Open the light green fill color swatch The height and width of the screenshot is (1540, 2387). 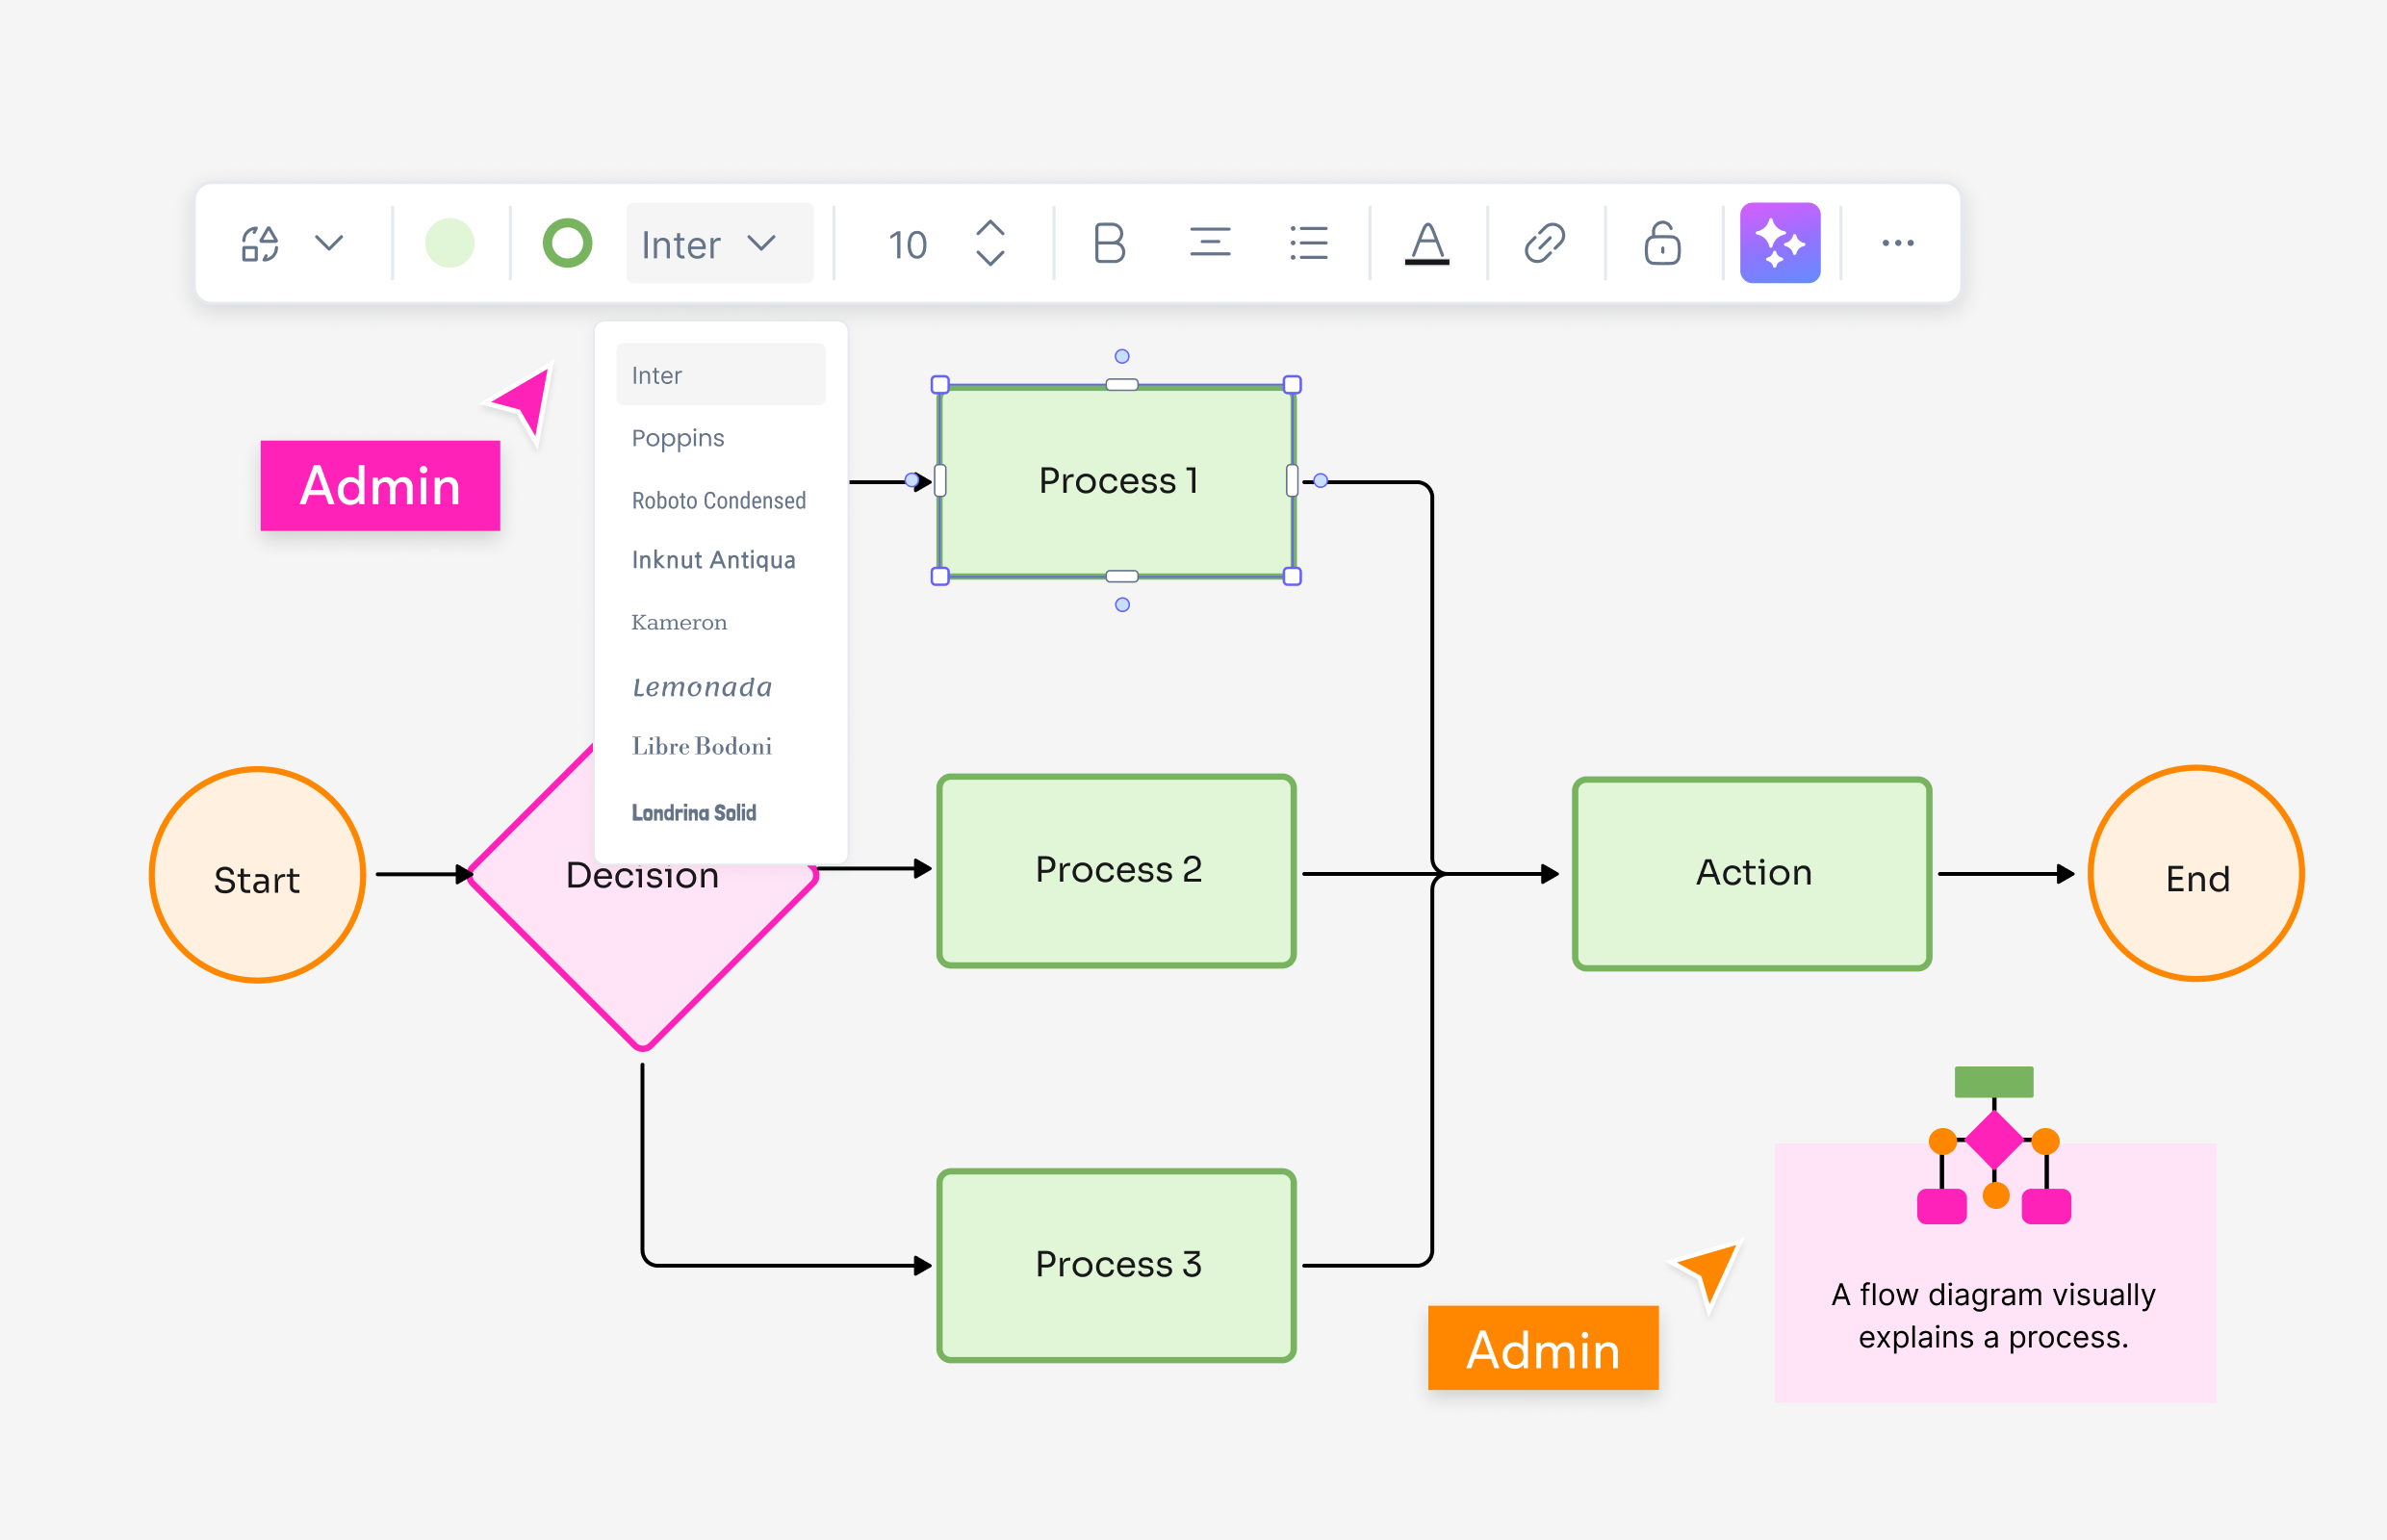pos(450,243)
